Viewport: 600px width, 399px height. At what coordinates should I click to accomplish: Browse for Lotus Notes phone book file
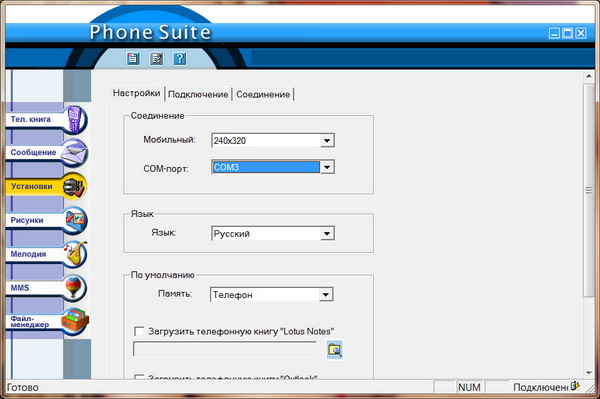click(335, 350)
